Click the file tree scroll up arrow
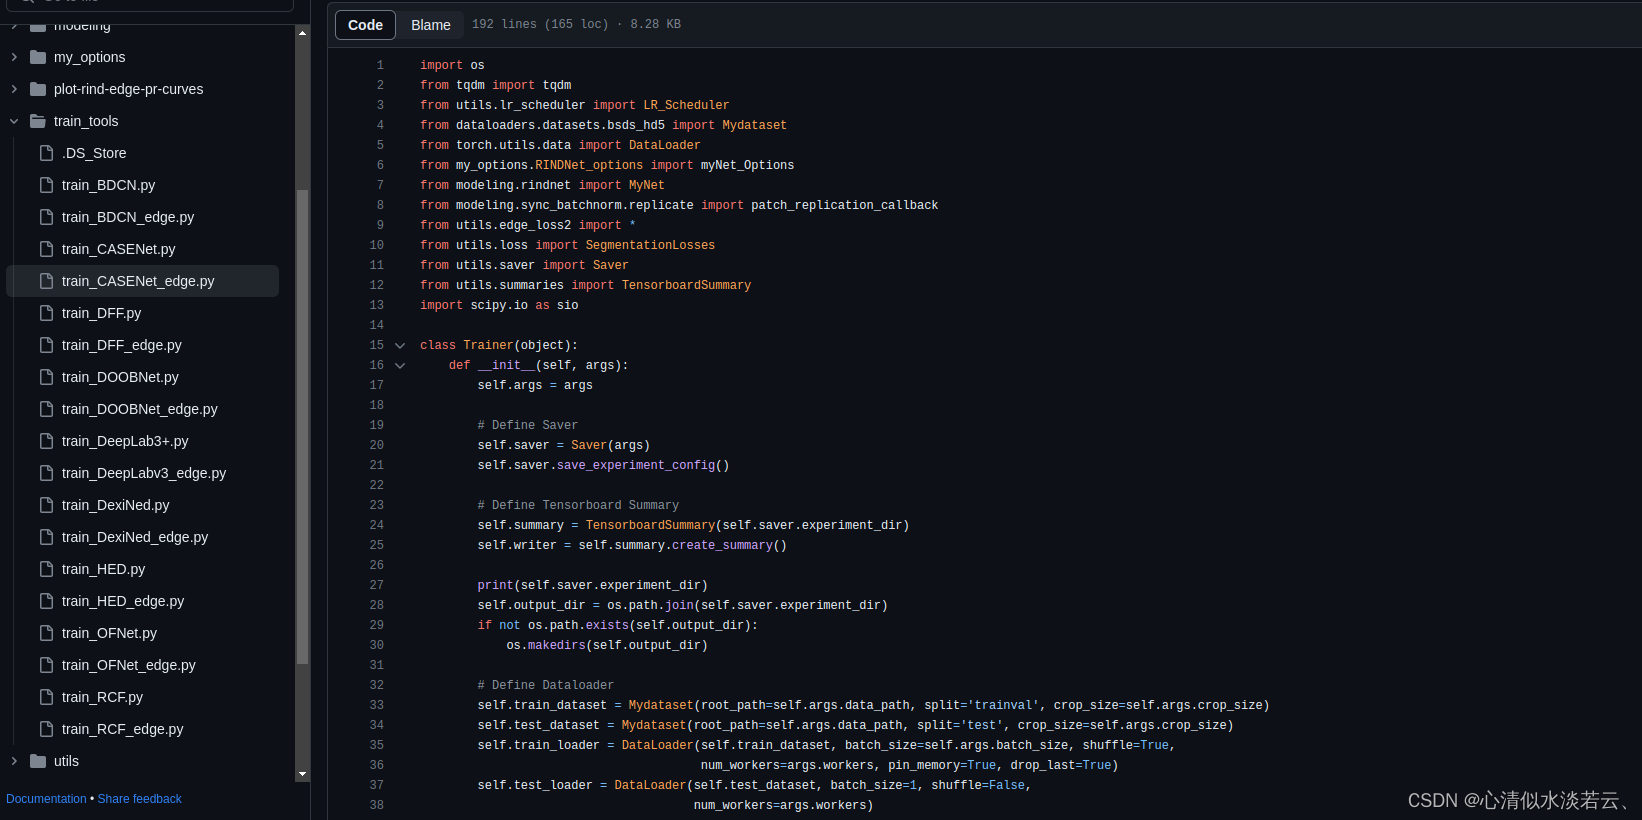This screenshot has height=820, width=1642. 303,33
